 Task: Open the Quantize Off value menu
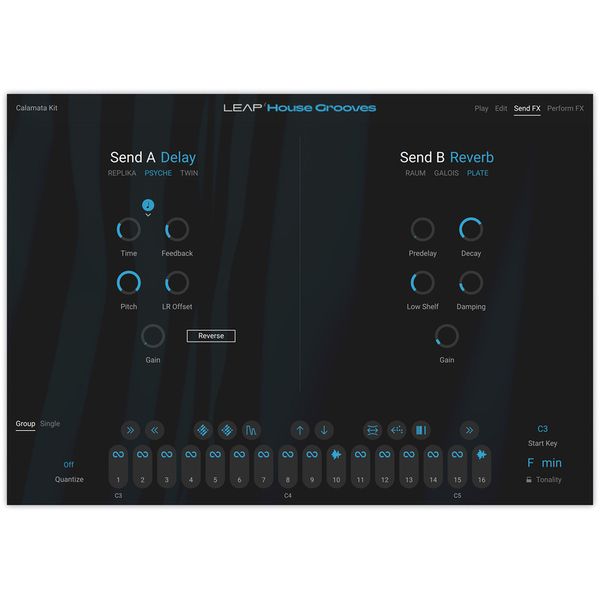pos(69,465)
